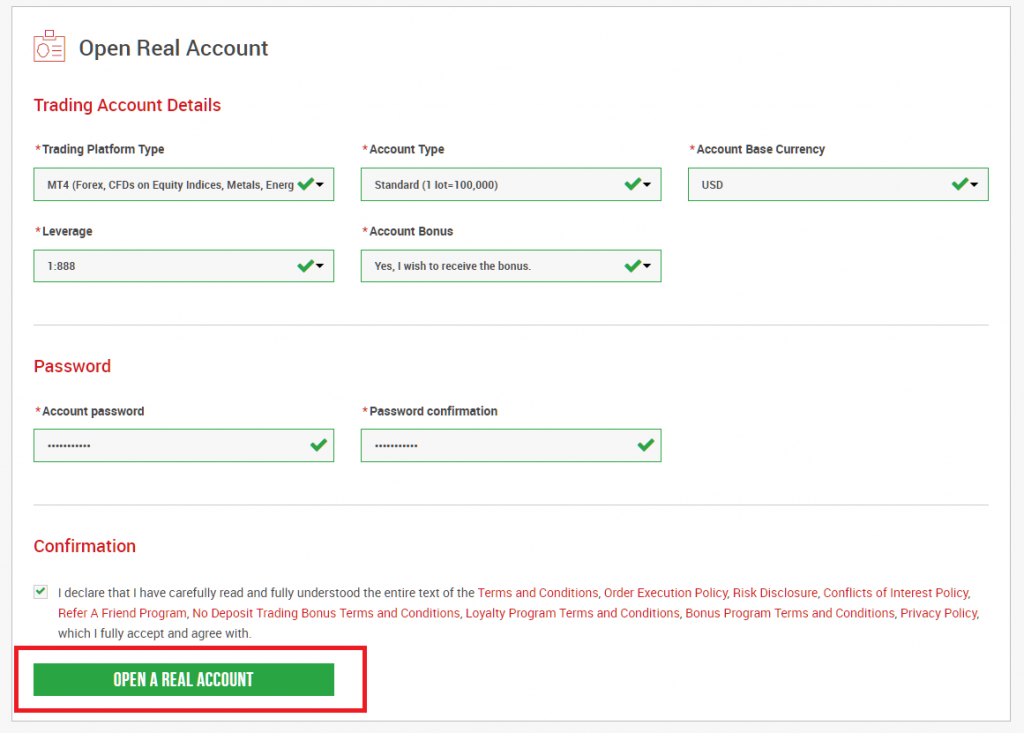Click green checkmark in Password confirmation field

(646, 445)
